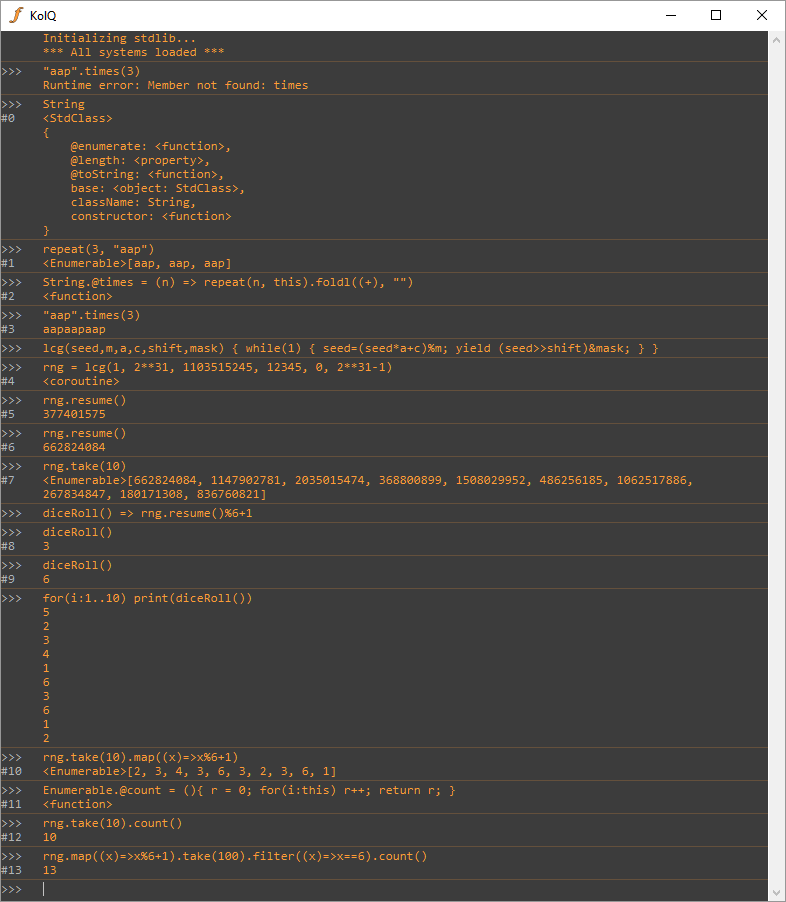Screen dimensions: 786x902
Task: Focus the empty input prompt at bottom
Action: pyautogui.click(x=300, y=889)
